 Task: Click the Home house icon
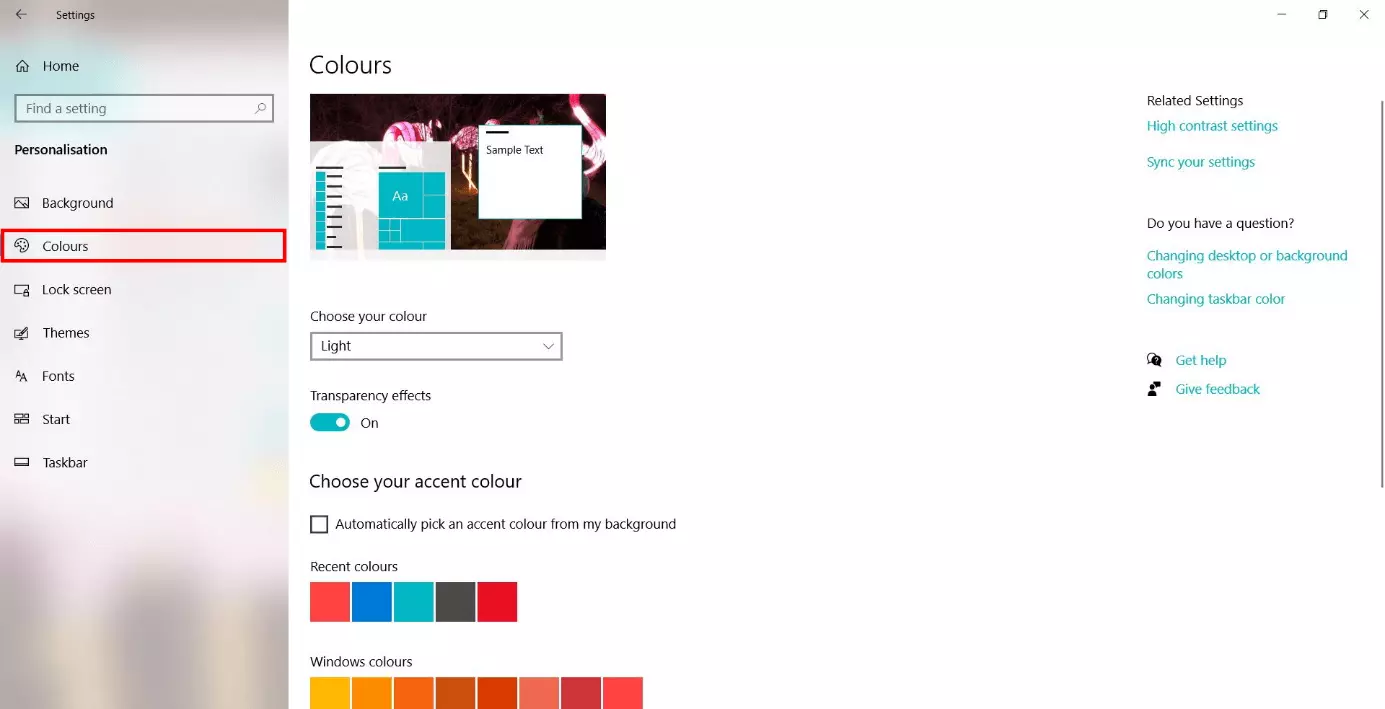(22, 66)
